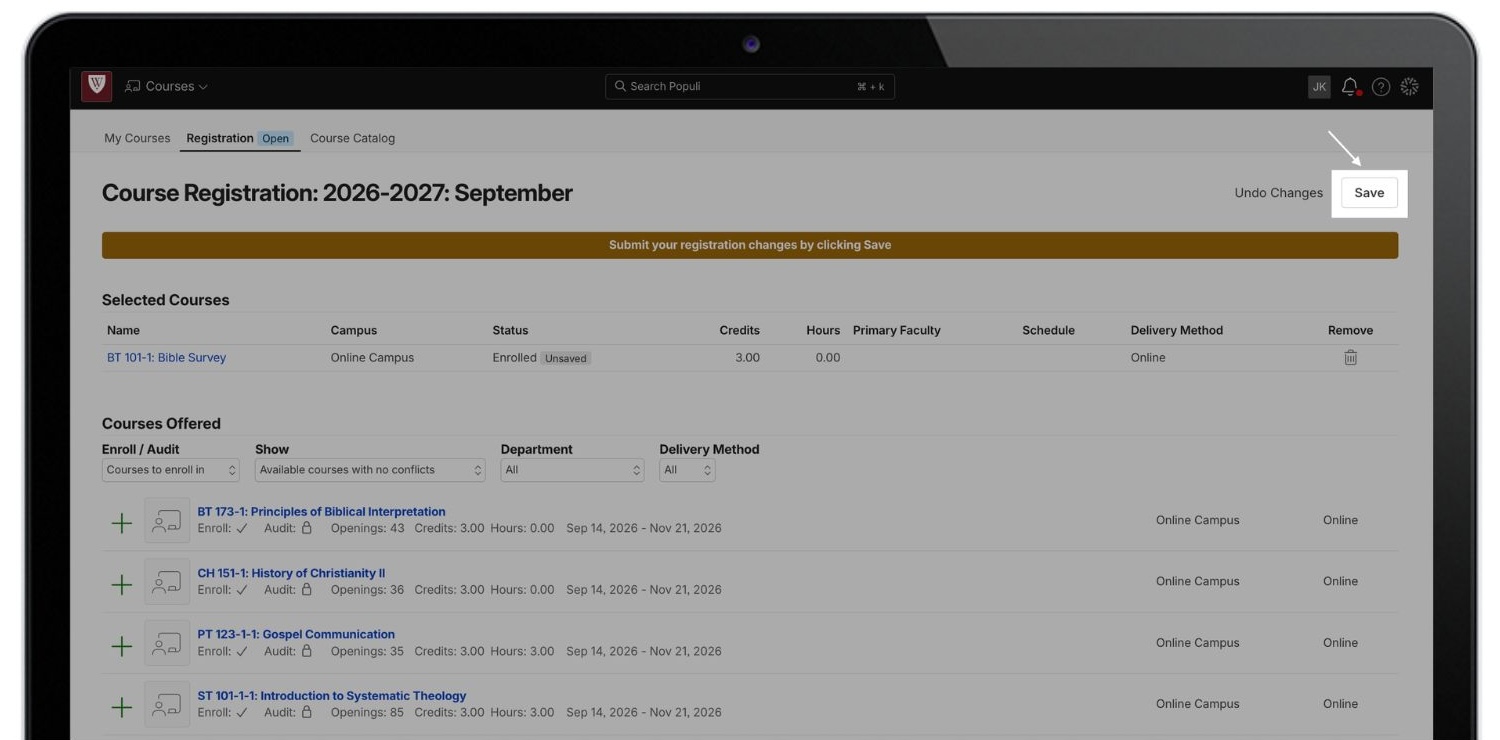Open the BT 101-1: Bible Survey link
Screen dimensions: 1500x740
click(166, 358)
